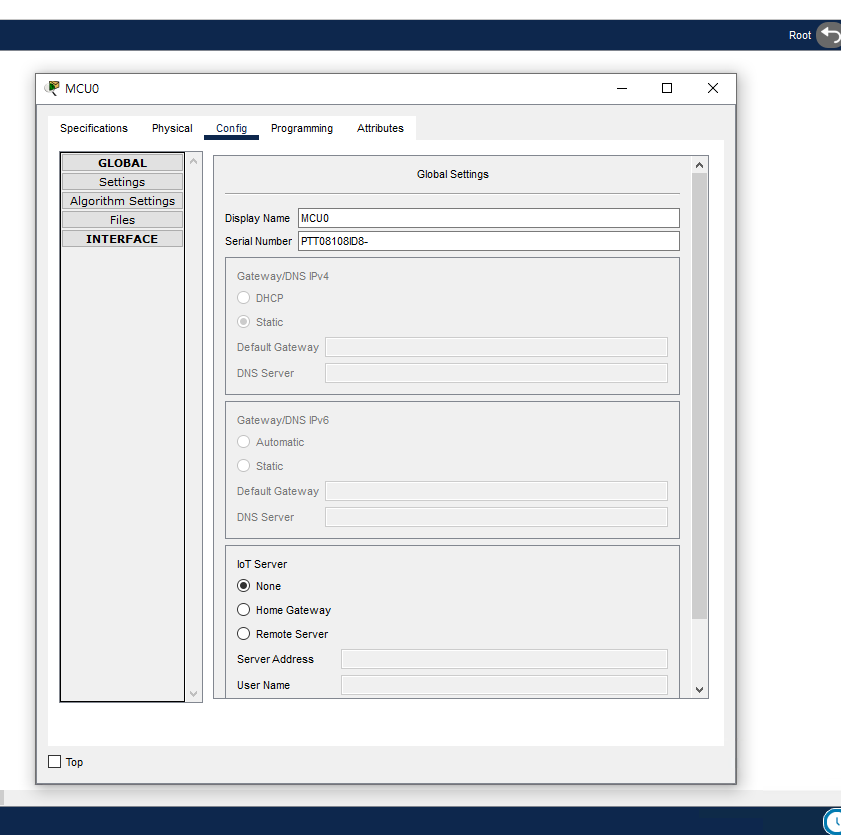The image size is (841, 835).
Task: Click the sidebar list scroll-up arrow
Action: [194, 161]
